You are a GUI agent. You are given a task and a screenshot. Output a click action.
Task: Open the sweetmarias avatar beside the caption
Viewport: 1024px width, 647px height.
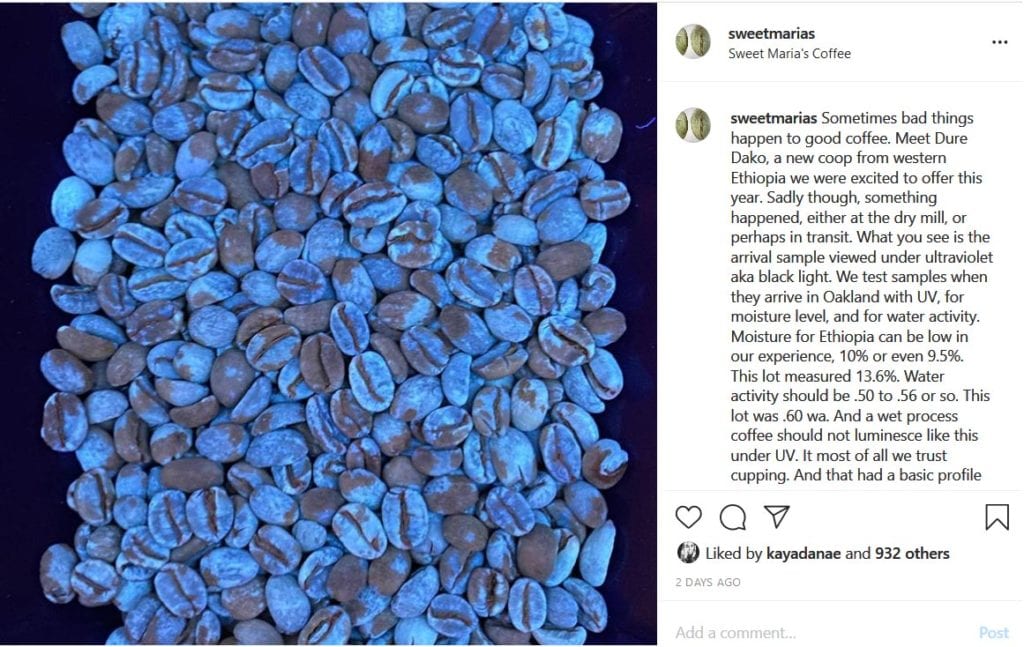693,125
